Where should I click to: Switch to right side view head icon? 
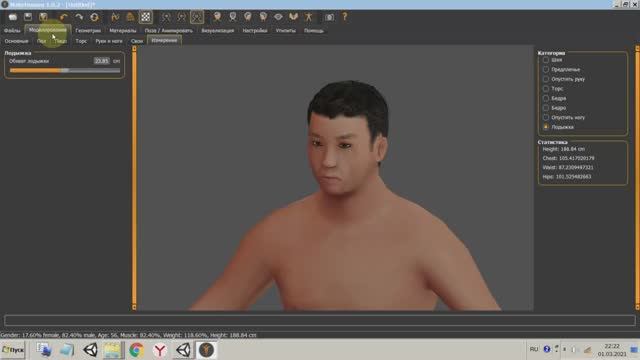coord(248,17)
